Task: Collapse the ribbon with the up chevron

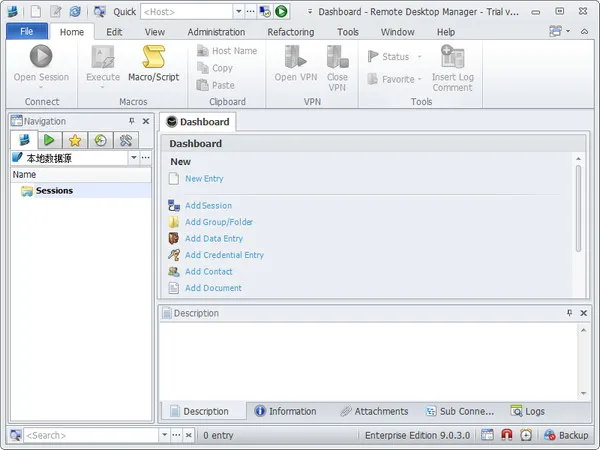Action: (x=584, y=31)
